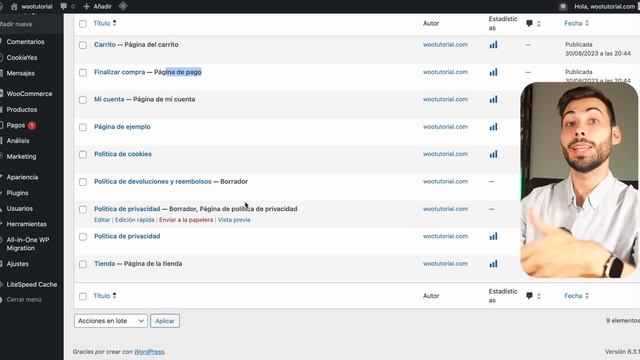Open stats chart for Tienda page

(493, 264)
